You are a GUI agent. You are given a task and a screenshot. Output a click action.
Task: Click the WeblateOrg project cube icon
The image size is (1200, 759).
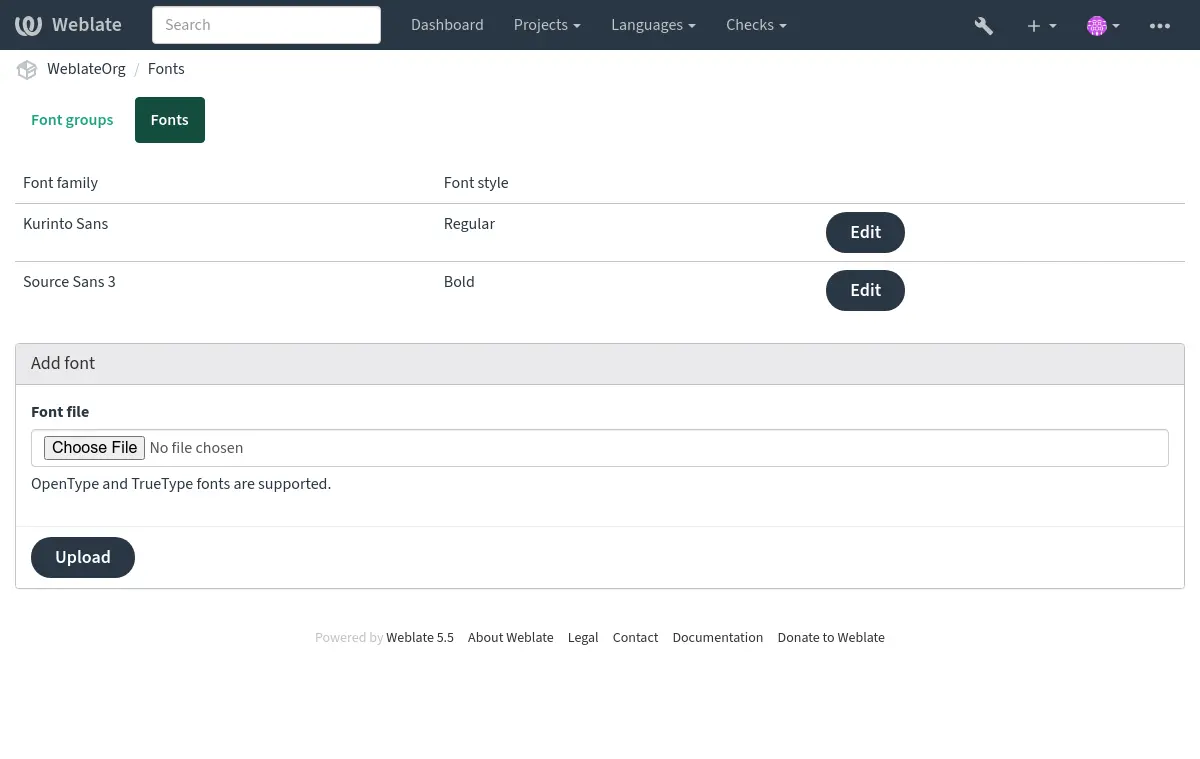pos(27,70)
